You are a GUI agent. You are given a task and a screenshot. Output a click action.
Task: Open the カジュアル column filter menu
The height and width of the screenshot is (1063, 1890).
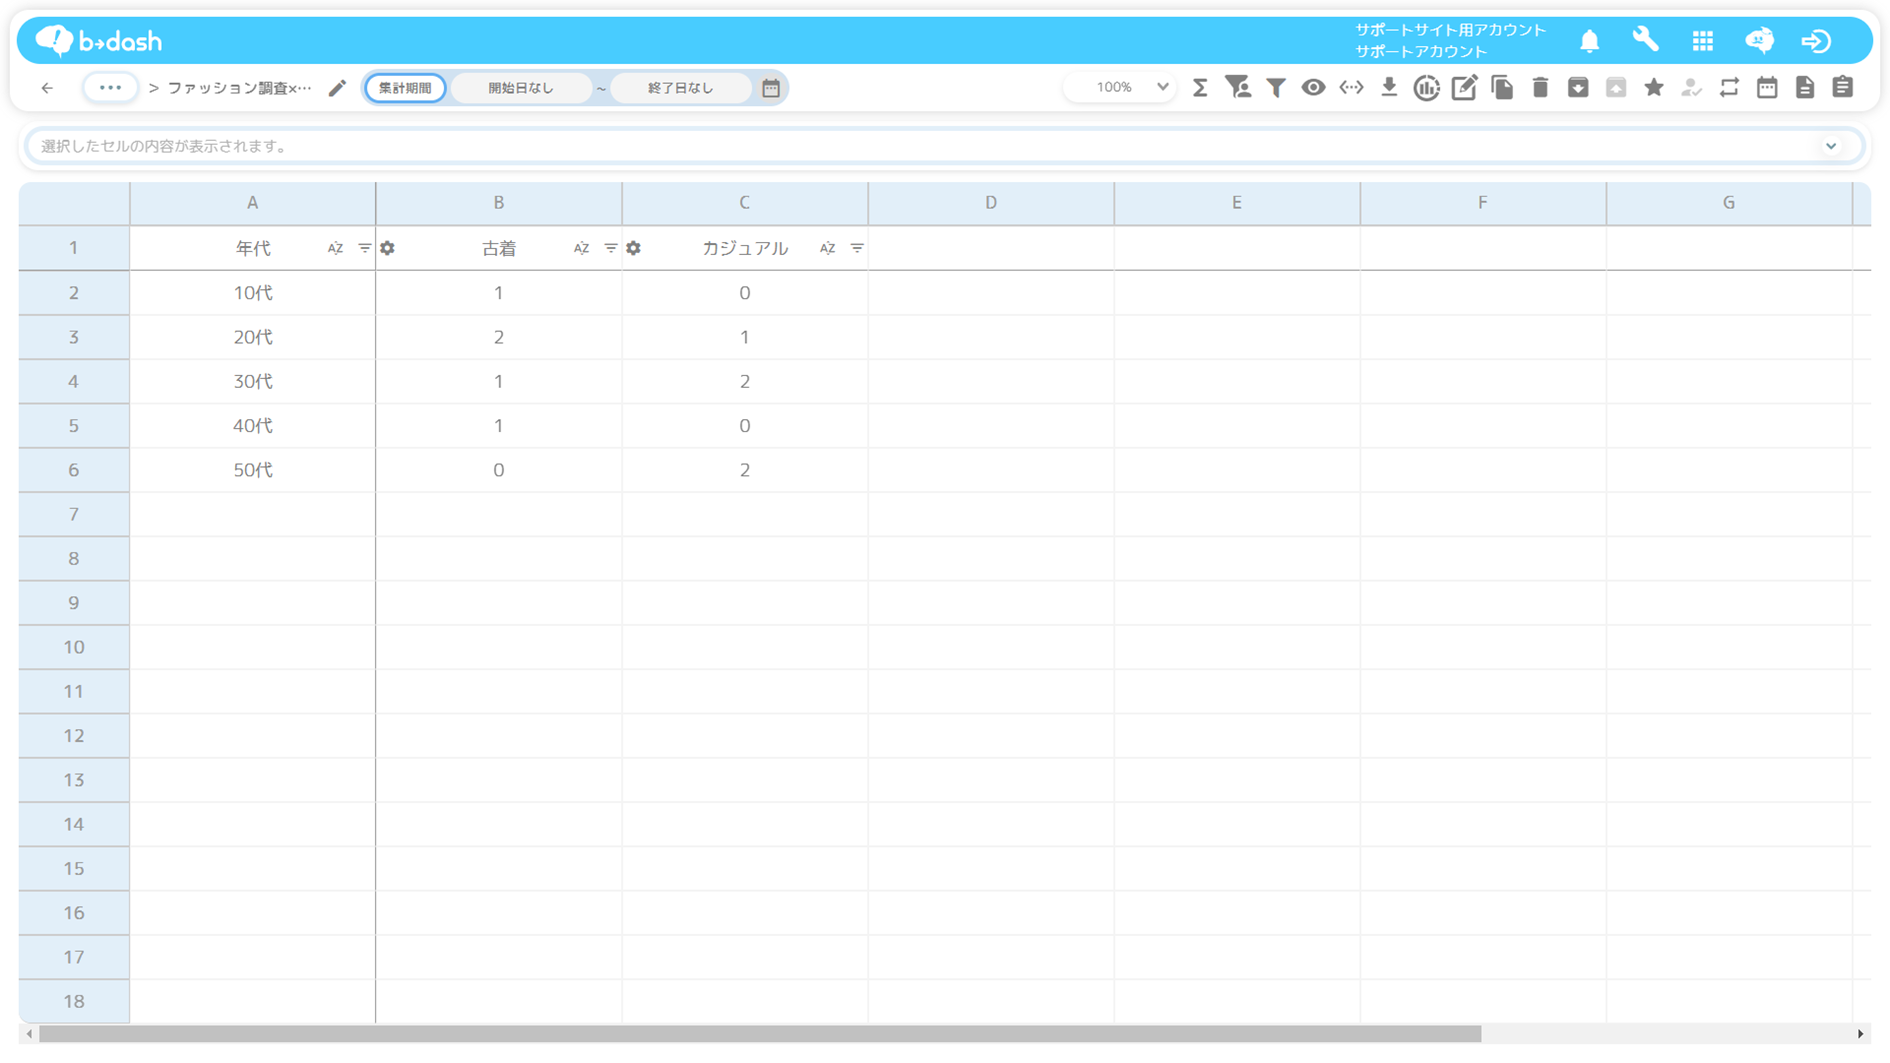coord(857,248)
